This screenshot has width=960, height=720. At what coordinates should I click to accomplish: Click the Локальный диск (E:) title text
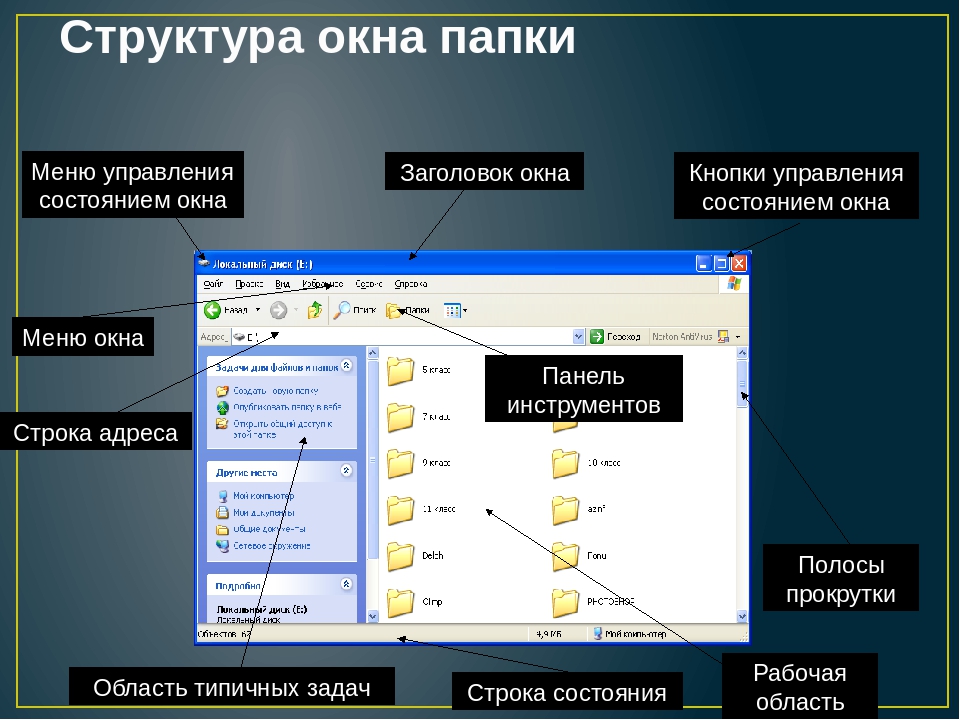pyautogui.click(x=263, y=264)
